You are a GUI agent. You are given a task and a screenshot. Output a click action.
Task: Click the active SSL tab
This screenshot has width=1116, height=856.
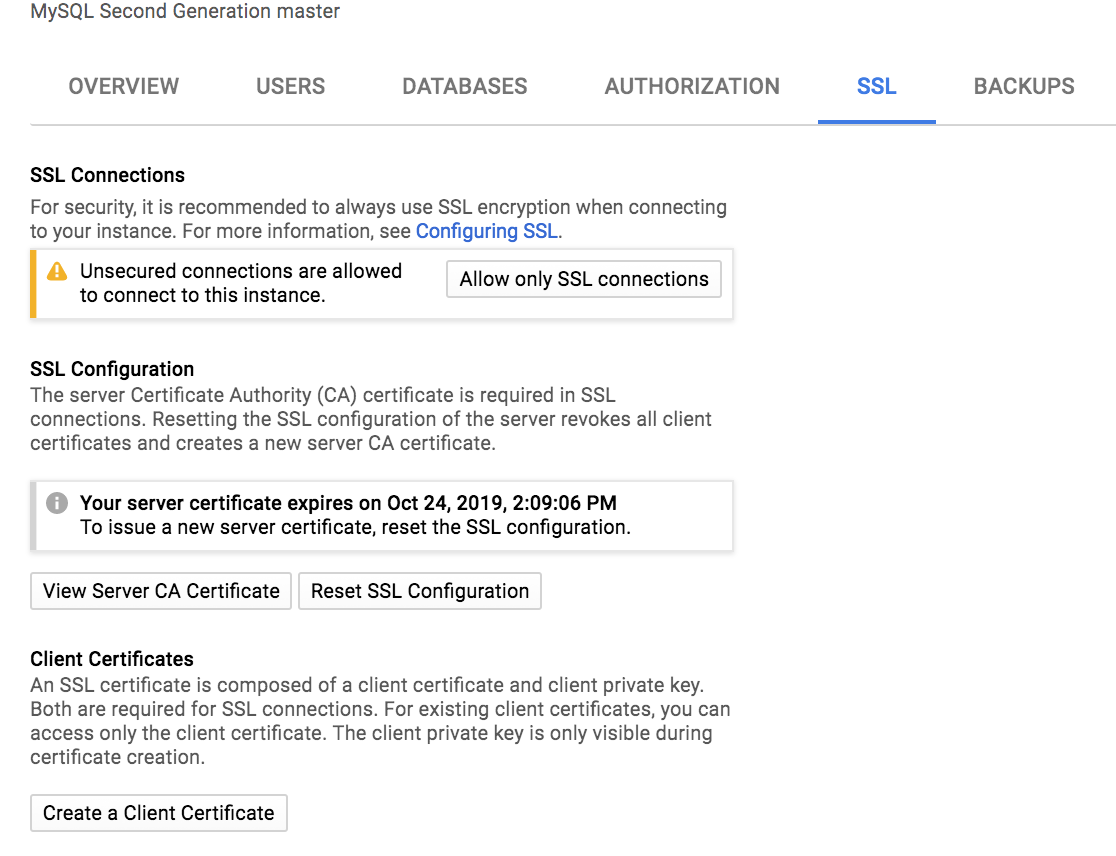[876, 86]
